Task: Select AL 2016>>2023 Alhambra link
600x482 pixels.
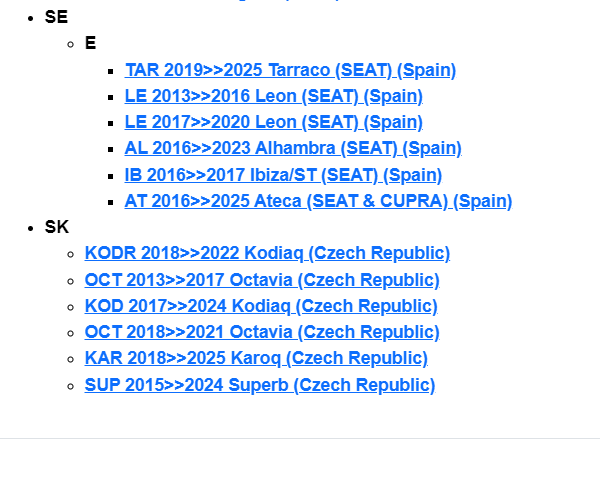Action: [293, 148]
